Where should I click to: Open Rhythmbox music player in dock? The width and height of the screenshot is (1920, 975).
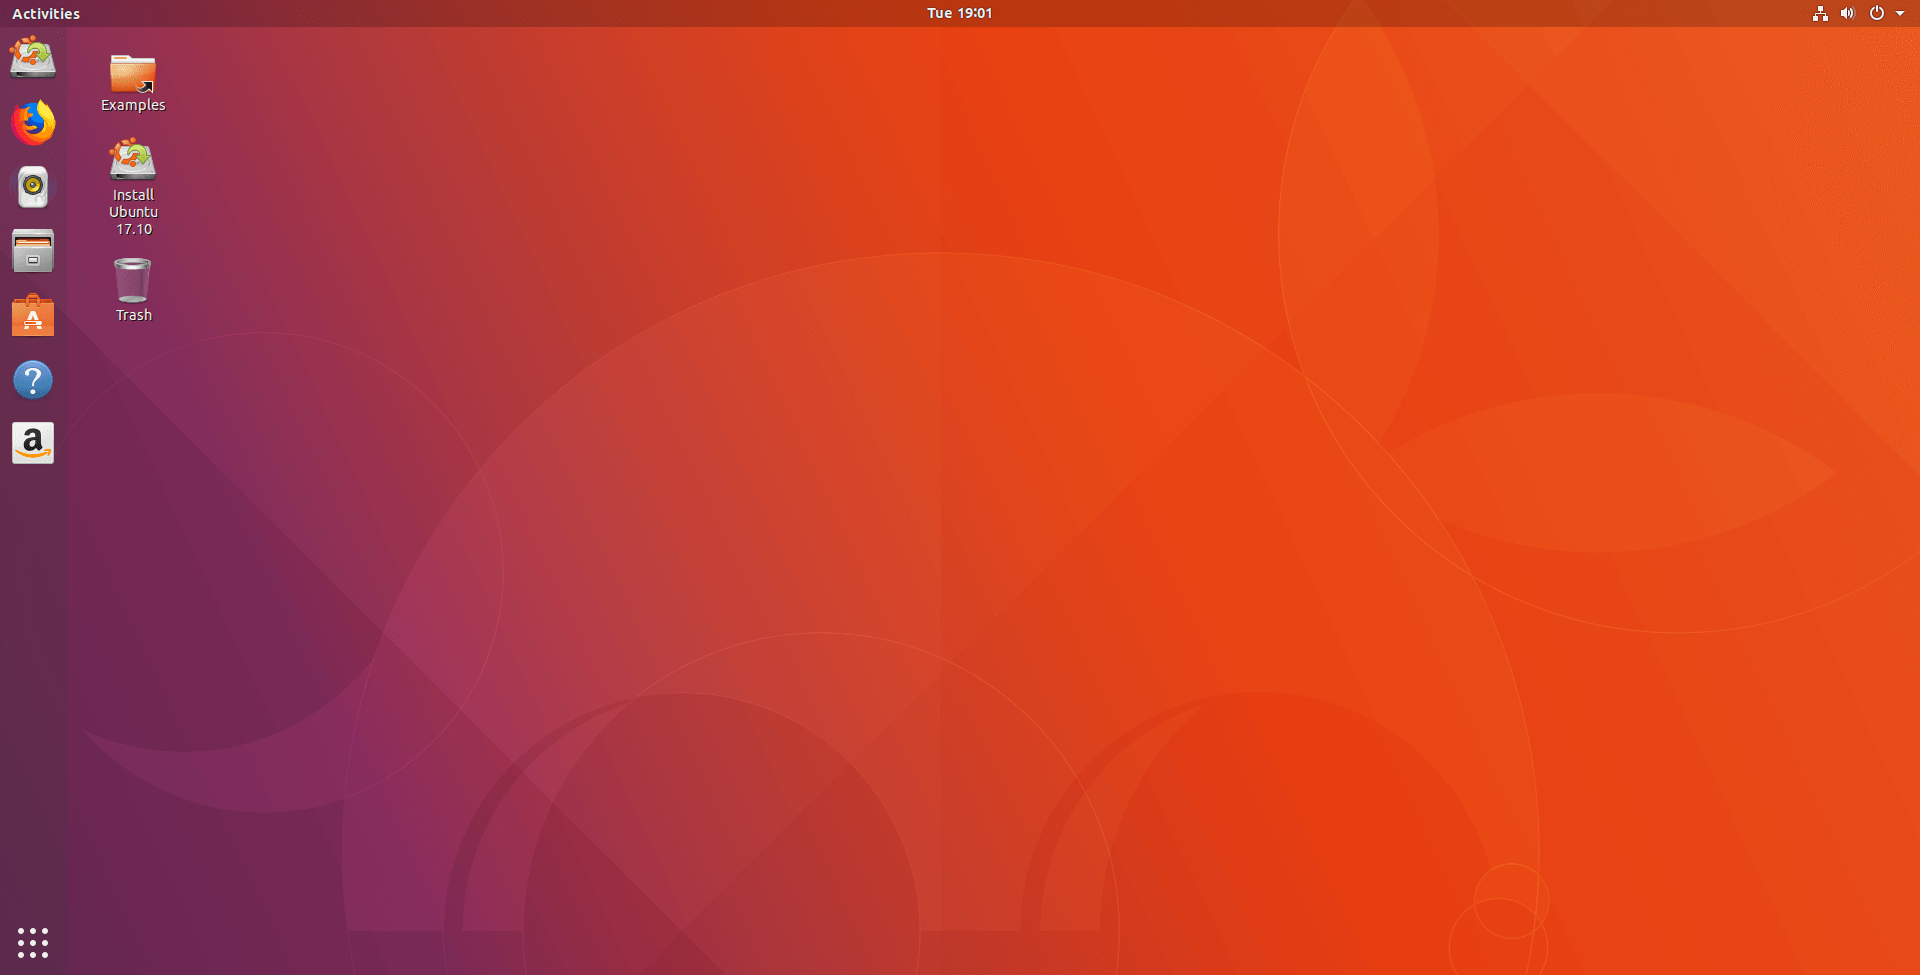33,187
